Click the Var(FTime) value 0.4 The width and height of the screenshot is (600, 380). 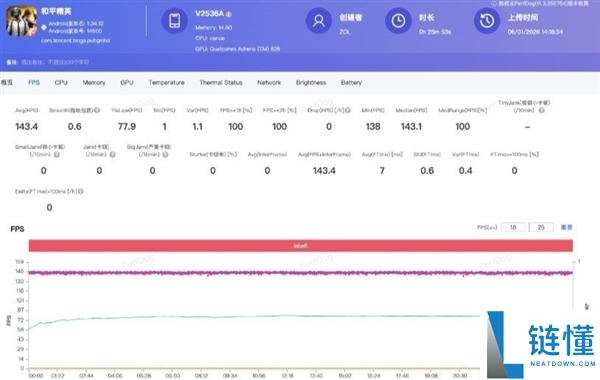(465, 171)
